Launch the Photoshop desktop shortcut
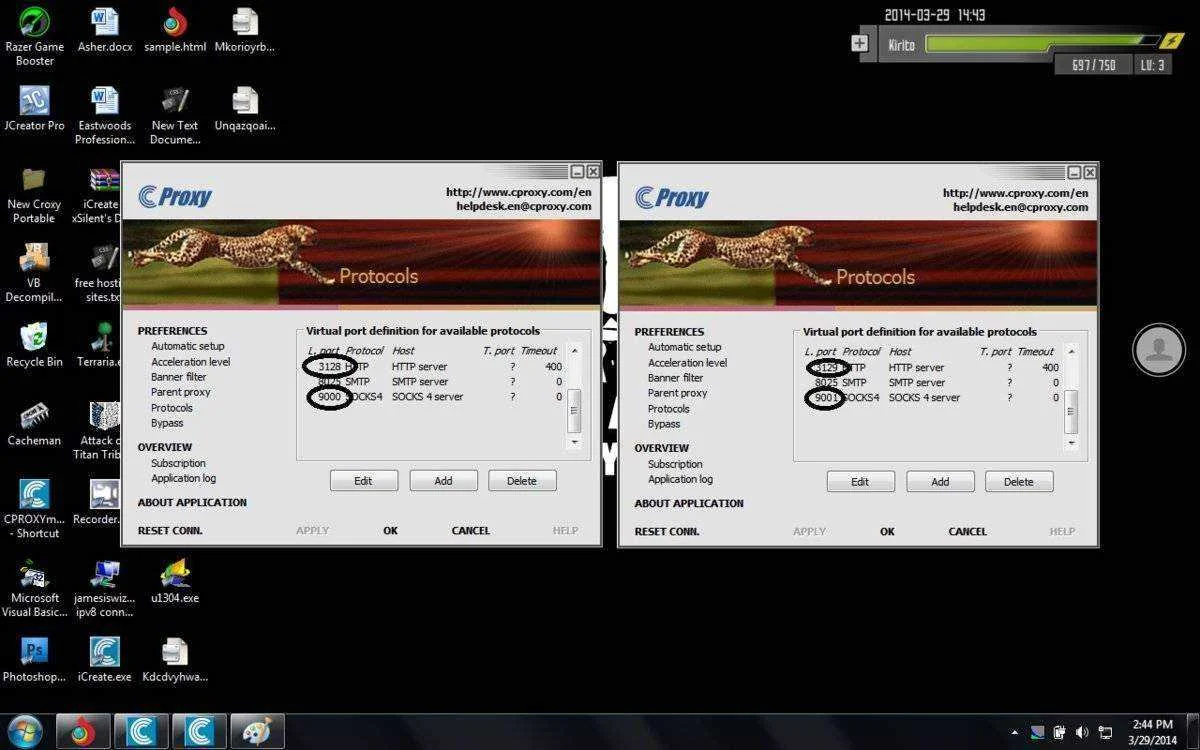 (x=34, y=660)
